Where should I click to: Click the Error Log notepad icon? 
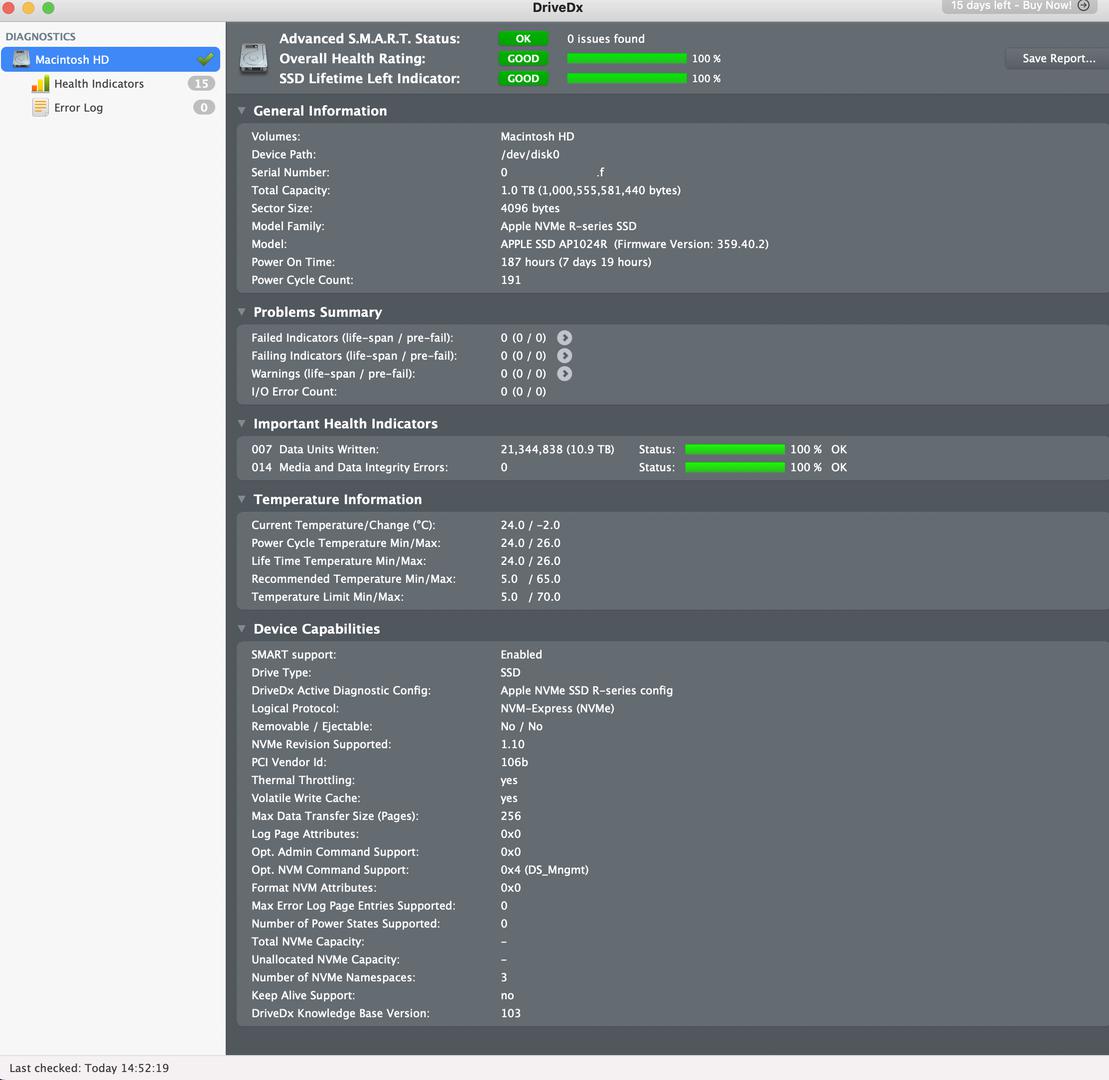click(40, 108)
